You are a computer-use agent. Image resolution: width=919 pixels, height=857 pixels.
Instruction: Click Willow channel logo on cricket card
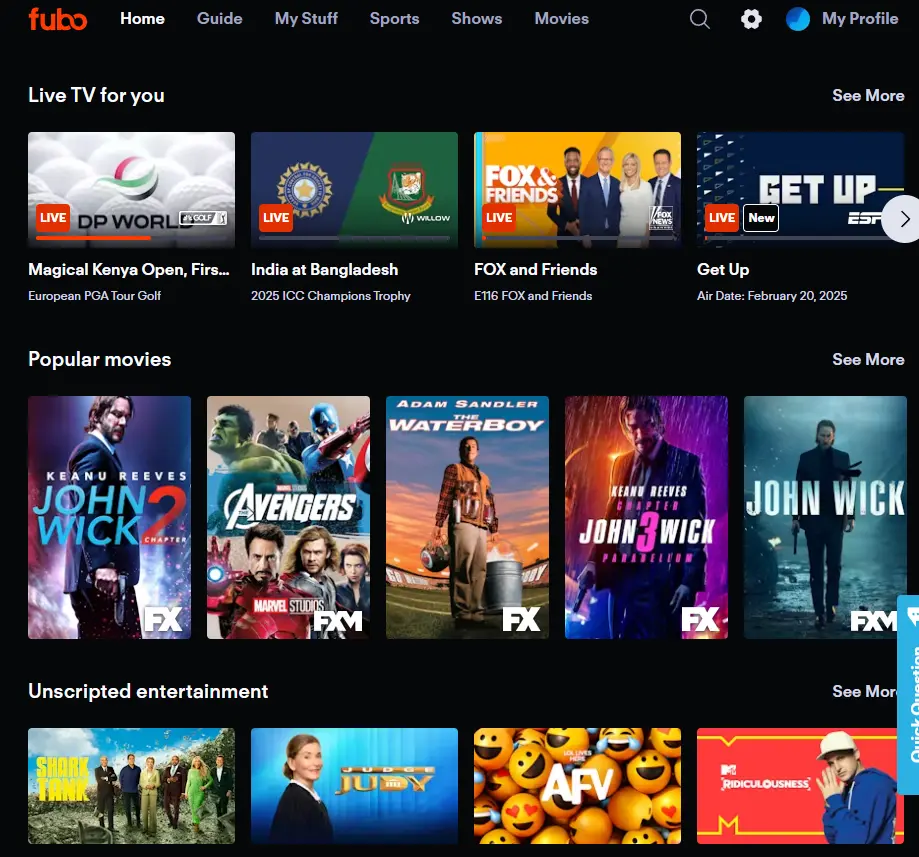[426, 218]
